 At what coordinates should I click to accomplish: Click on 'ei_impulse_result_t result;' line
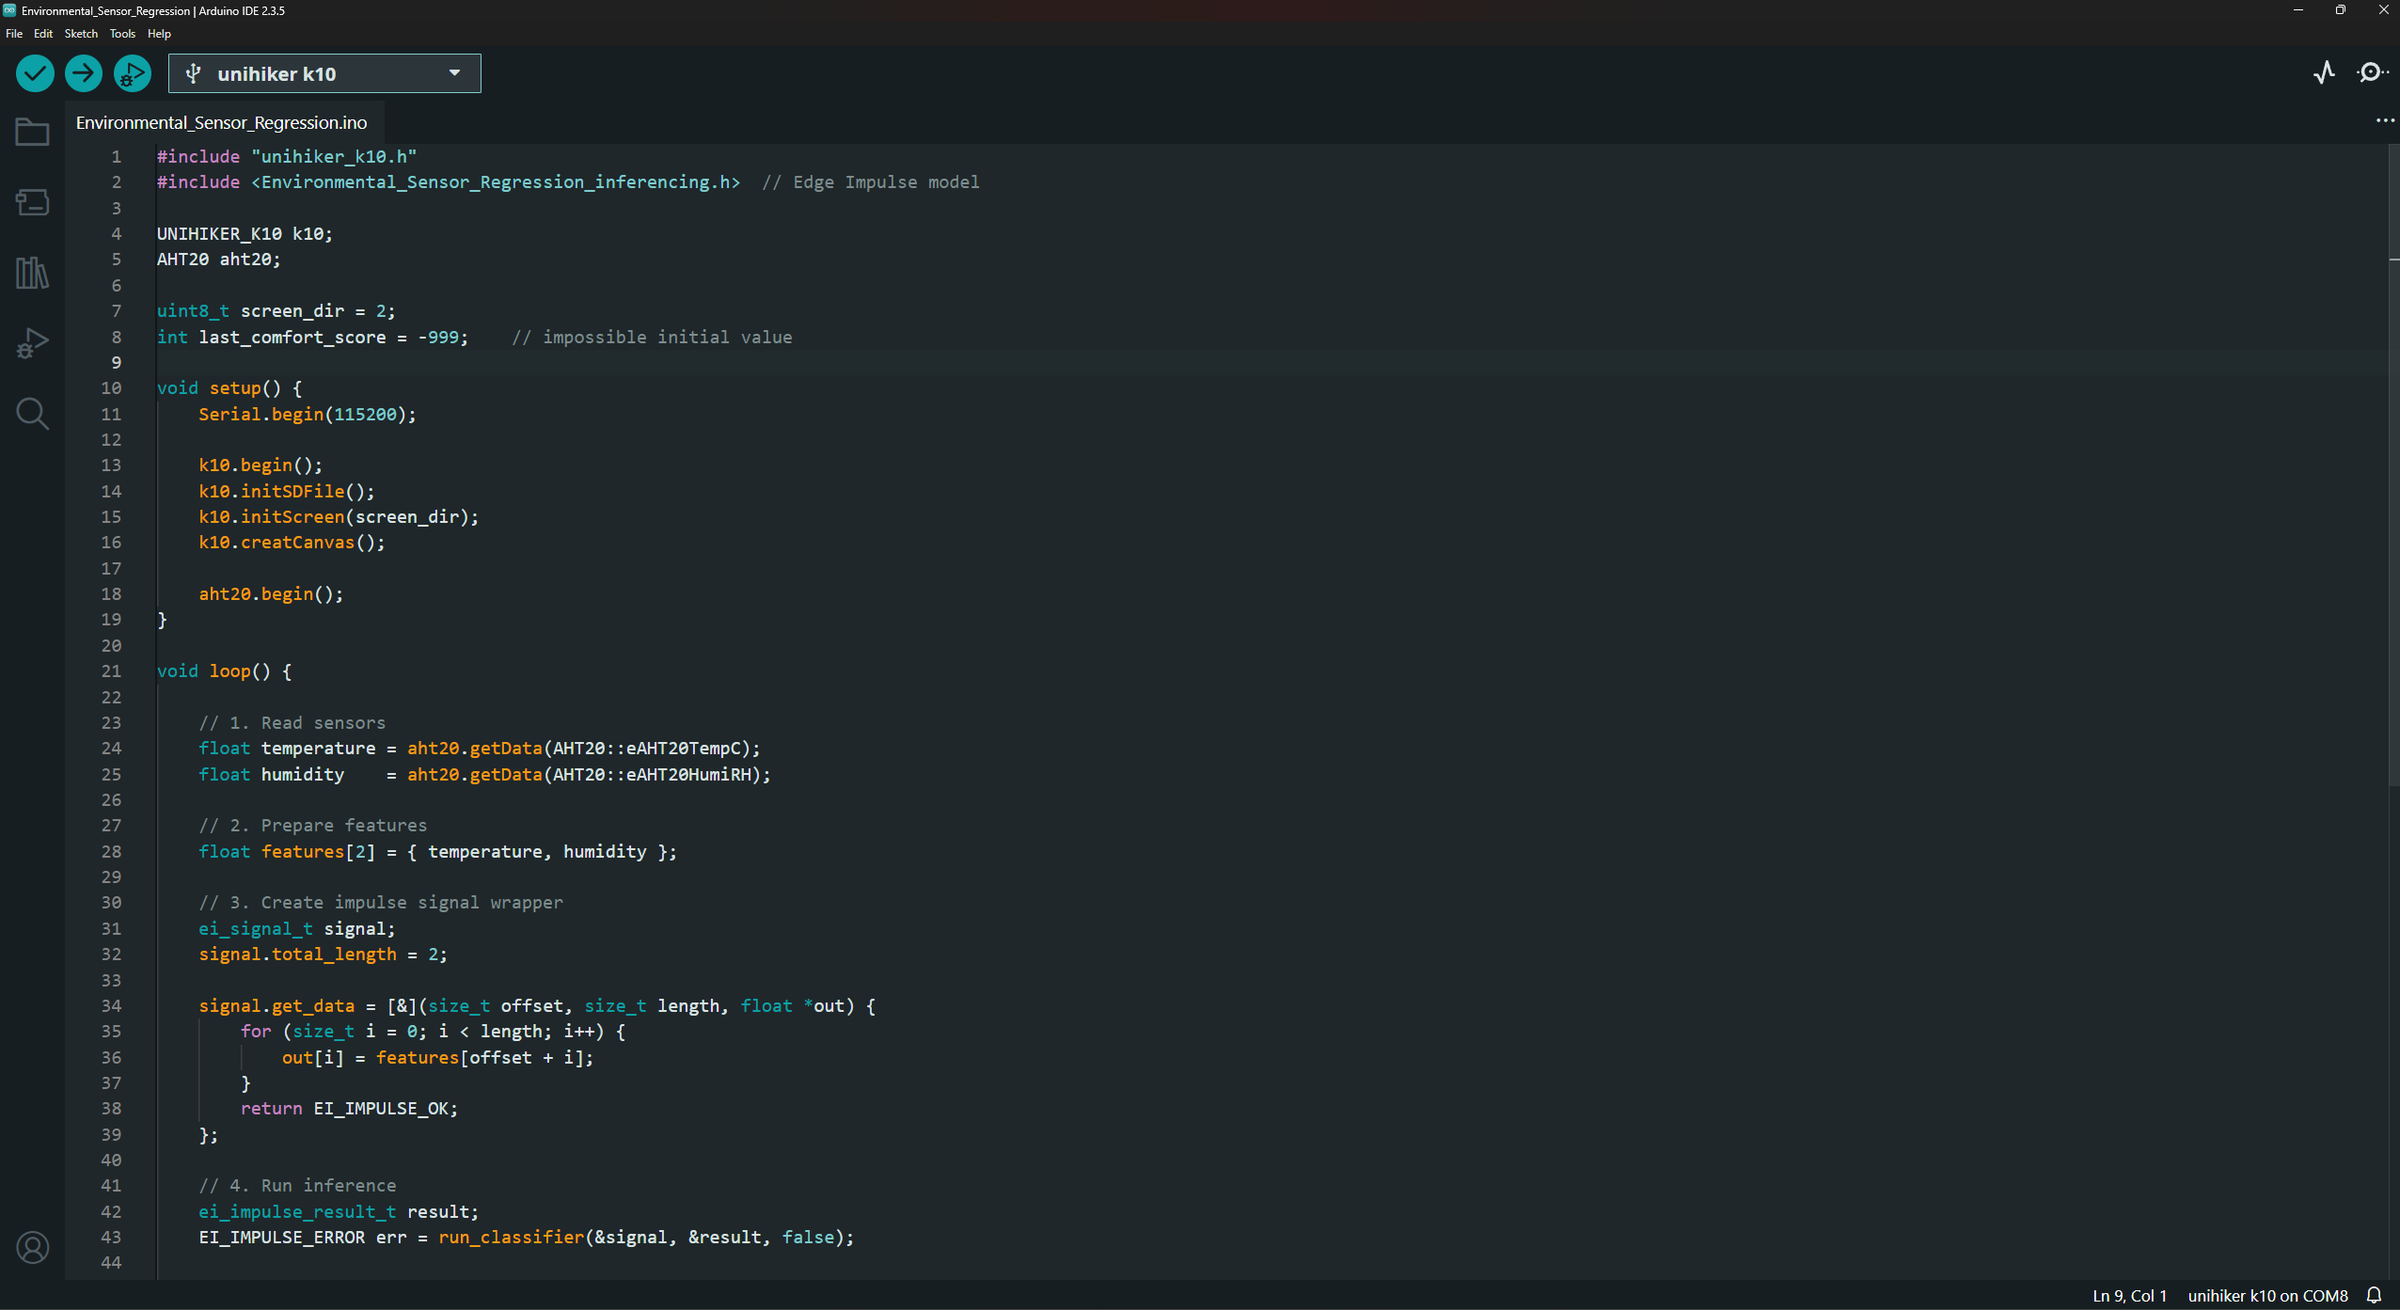pos(338,1211)
